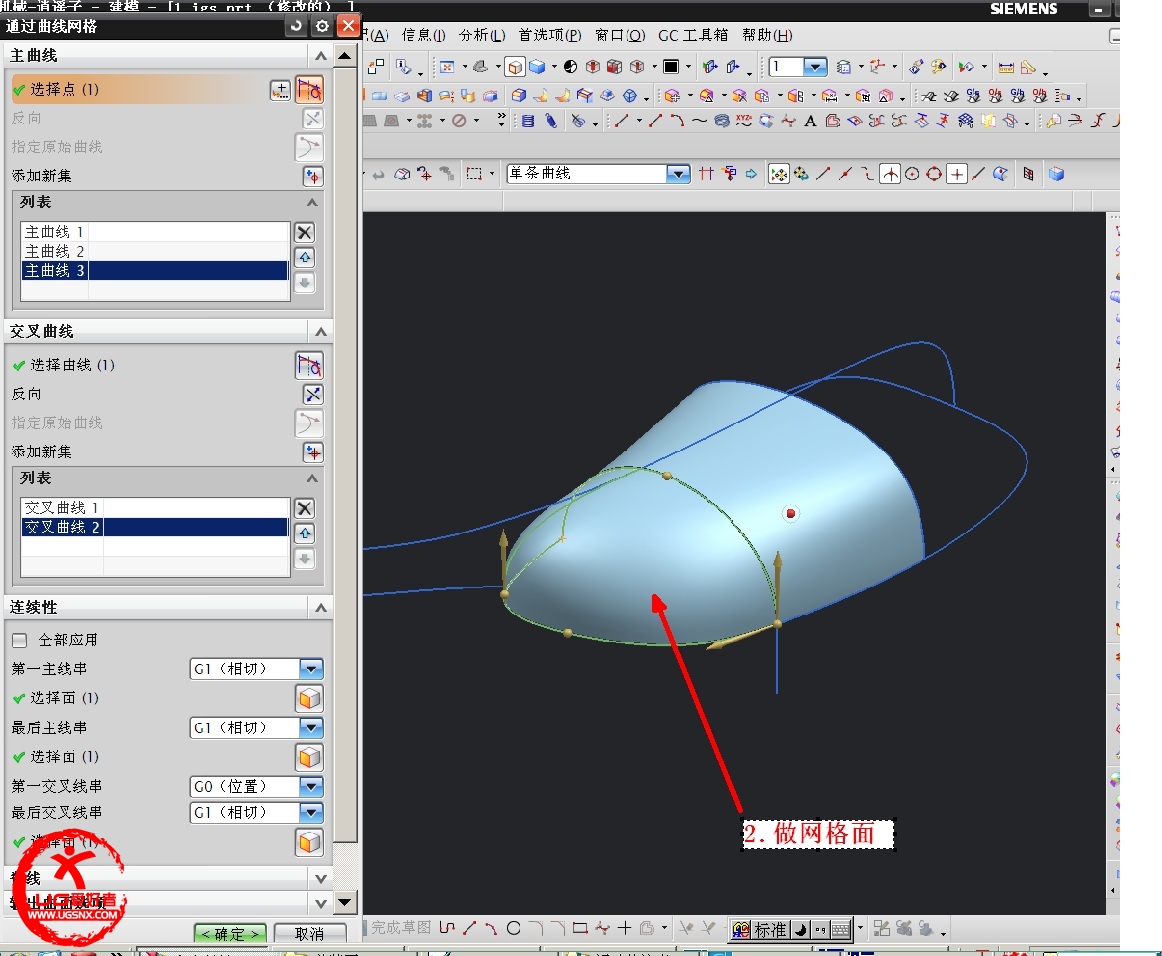Collapse the primary curves 列表
Viewport: 1162px width, 956px height.
coord(313,202)
